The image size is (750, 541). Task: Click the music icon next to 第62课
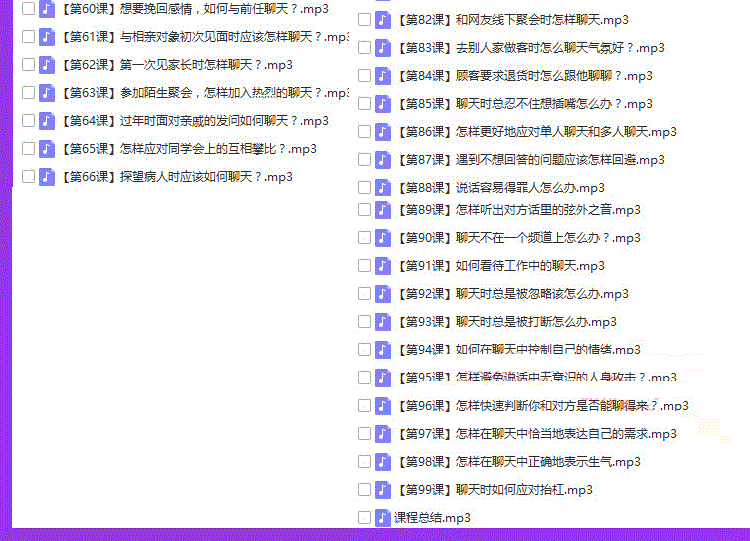tap(47, 65)
